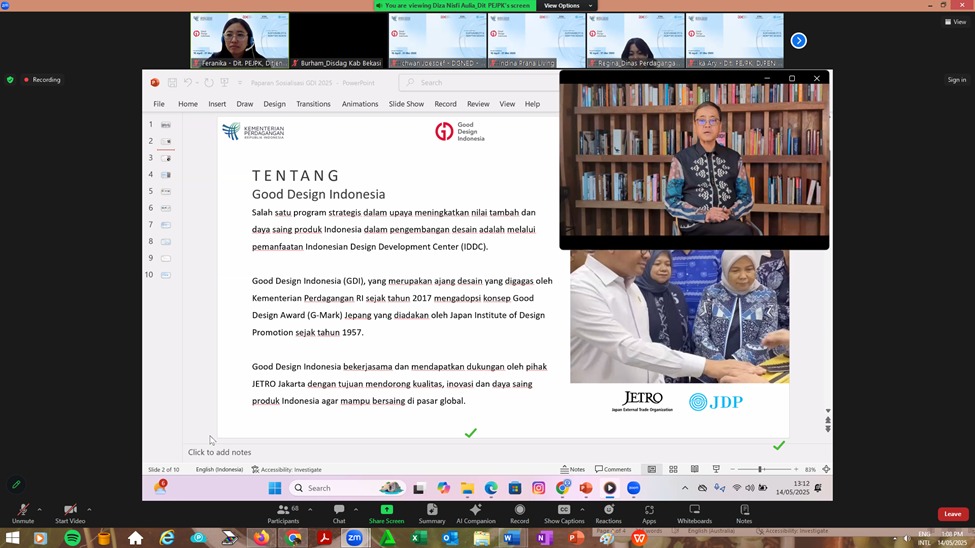Expand audio options arrow beside Unmute
The width and height of the screenshot is (975, 548).
[39, 509]
